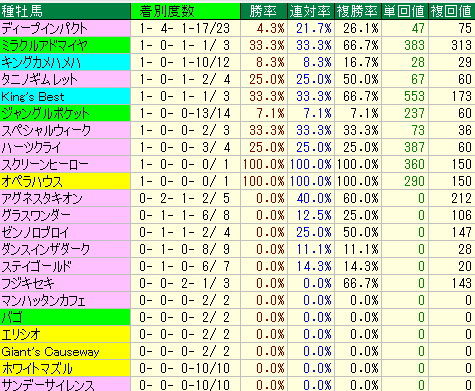Select the ミラクルアドマイヤ sire name
This screenshot has height=391, width=475.
44,45
